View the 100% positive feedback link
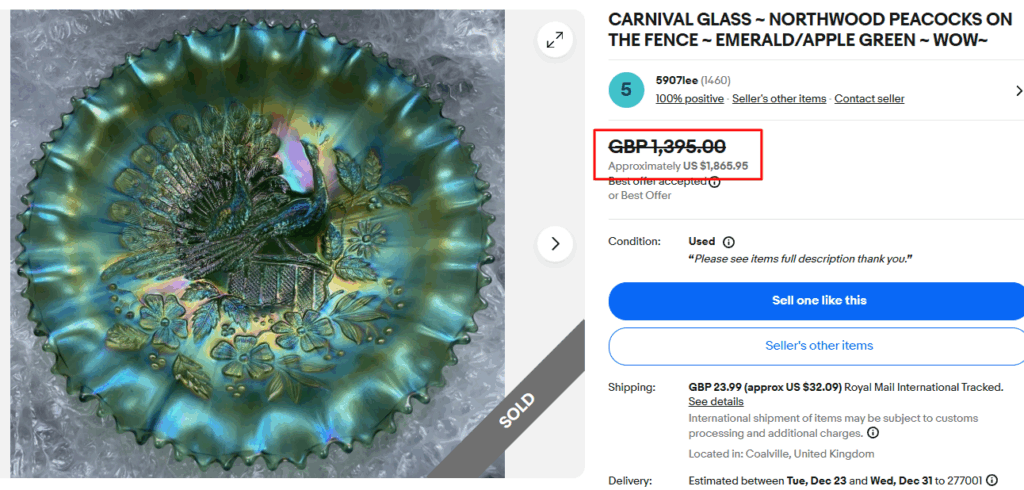 [x=689, y=98]
